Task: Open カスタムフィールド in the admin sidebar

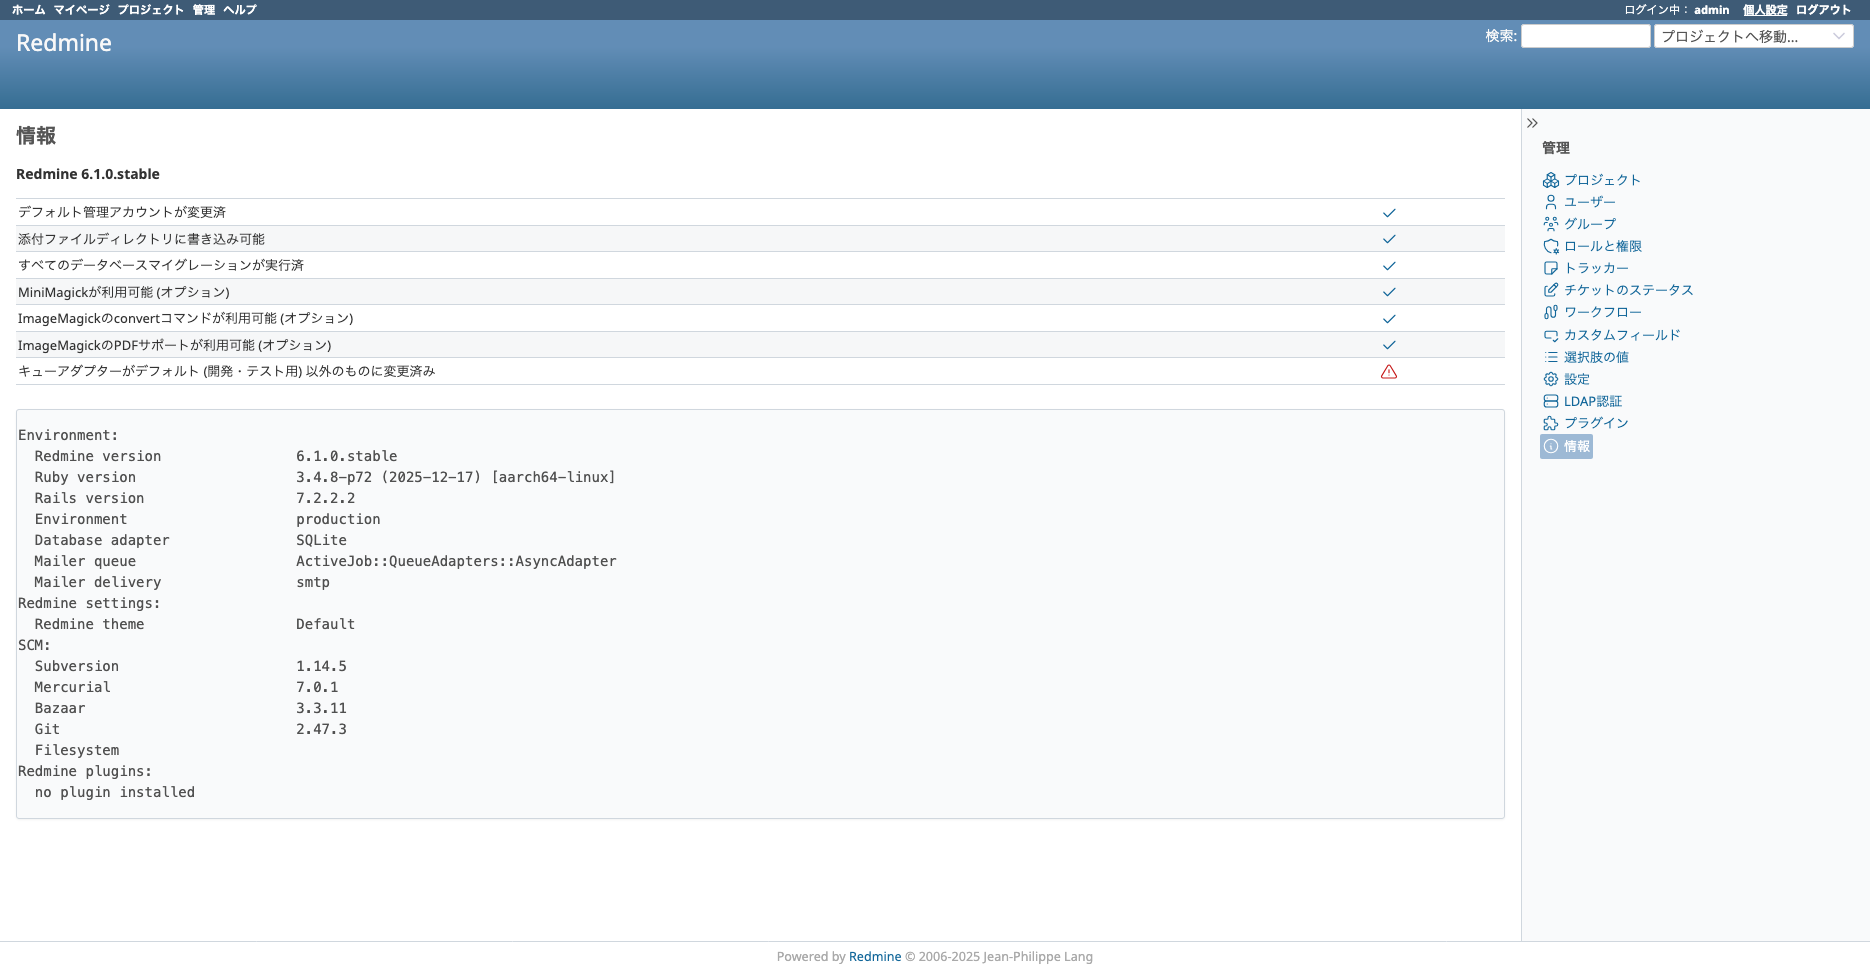Action: click(x=1622, y=335)
